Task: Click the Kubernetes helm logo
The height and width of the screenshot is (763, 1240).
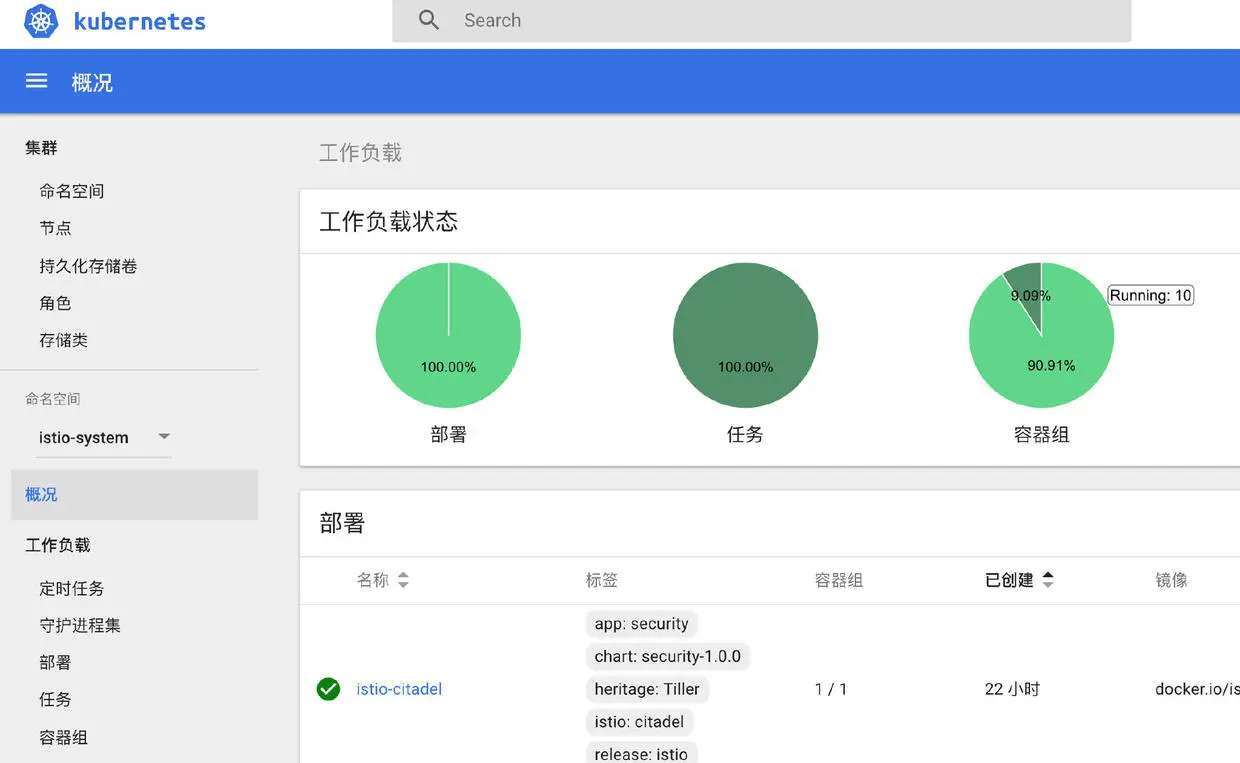Action: pos(41,21)
